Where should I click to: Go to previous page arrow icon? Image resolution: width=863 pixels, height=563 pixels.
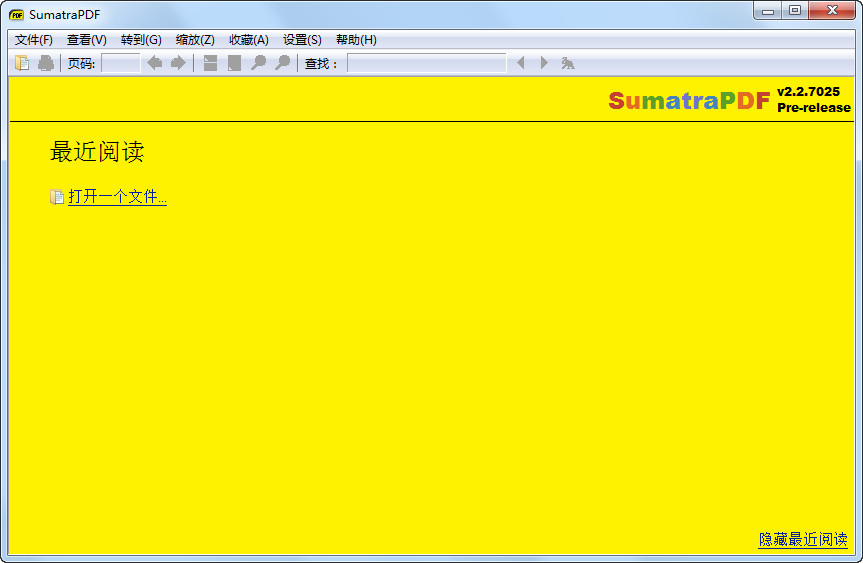coord(155,63)
